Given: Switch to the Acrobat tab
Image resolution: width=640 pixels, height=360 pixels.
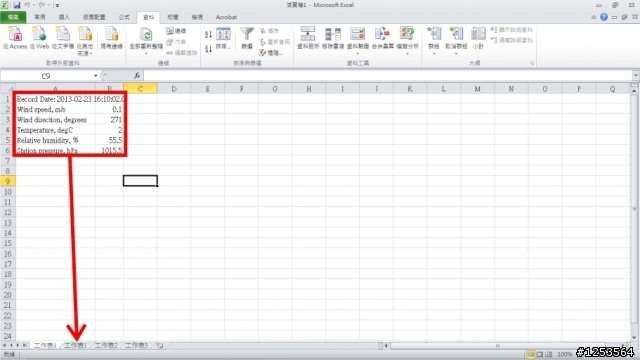Looking at the screenshot, I should pyautogui.click(x=226, y=17).
